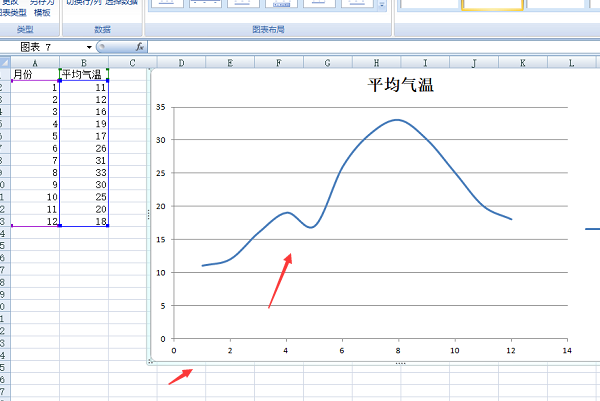Screen dimensions: 600x401
Task: Click horizontal axis label 8
Action: click(x=398, y=350)
